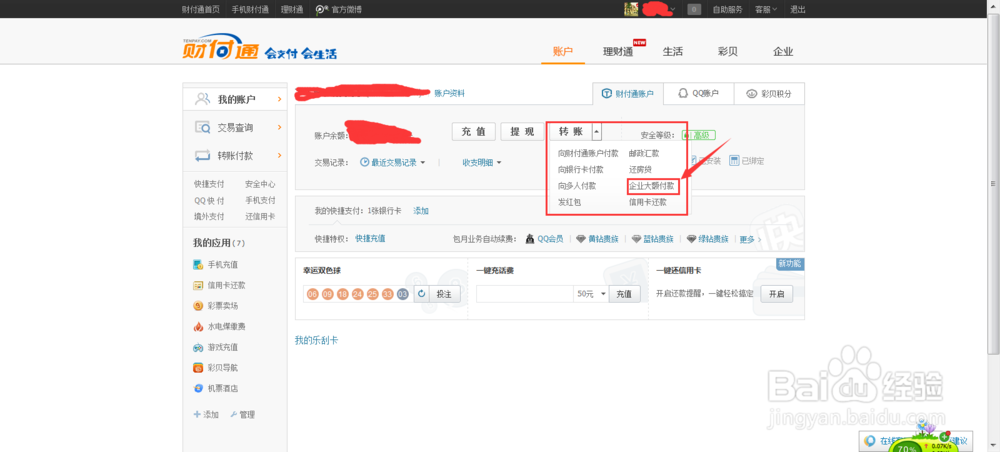
Task: Refresh lucky double-color ball numbers
Action: pos(421,294)
